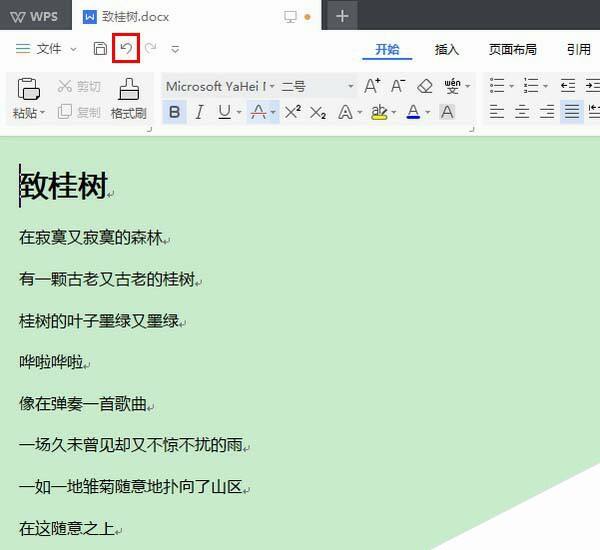This screenshot has width=600, height=550.
Task: Toggle character shading A icon
Action: pyautogui.click(x=447, y=112)
